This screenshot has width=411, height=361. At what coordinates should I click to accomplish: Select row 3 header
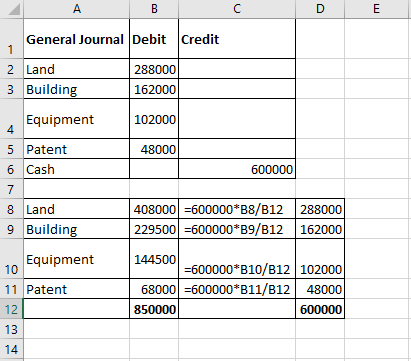click(x=12, y=89)
